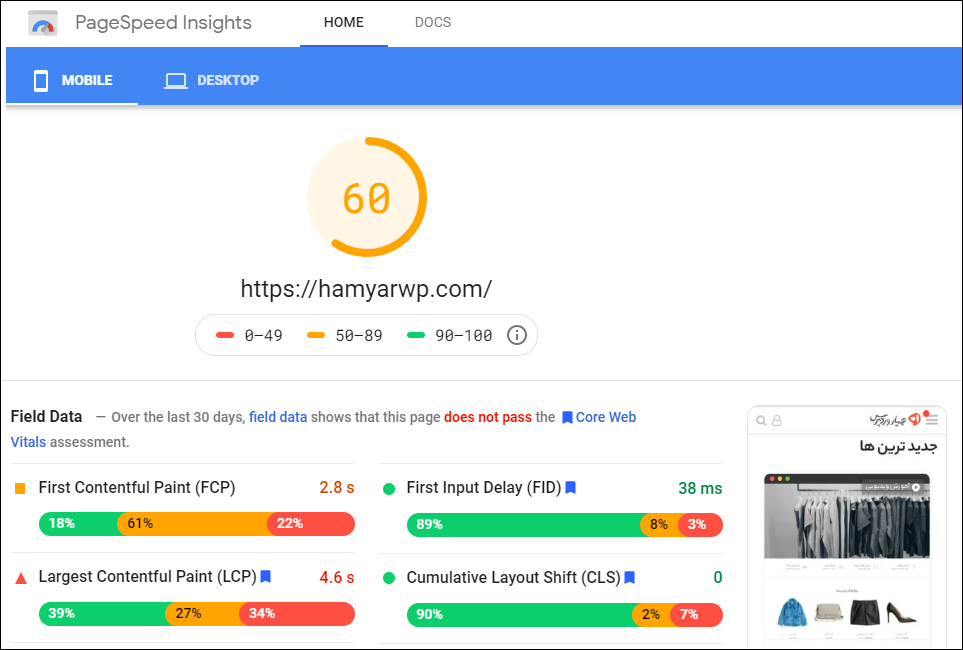
Task: Click the 90% green segment of CLS bar
Action: (520, 614)
